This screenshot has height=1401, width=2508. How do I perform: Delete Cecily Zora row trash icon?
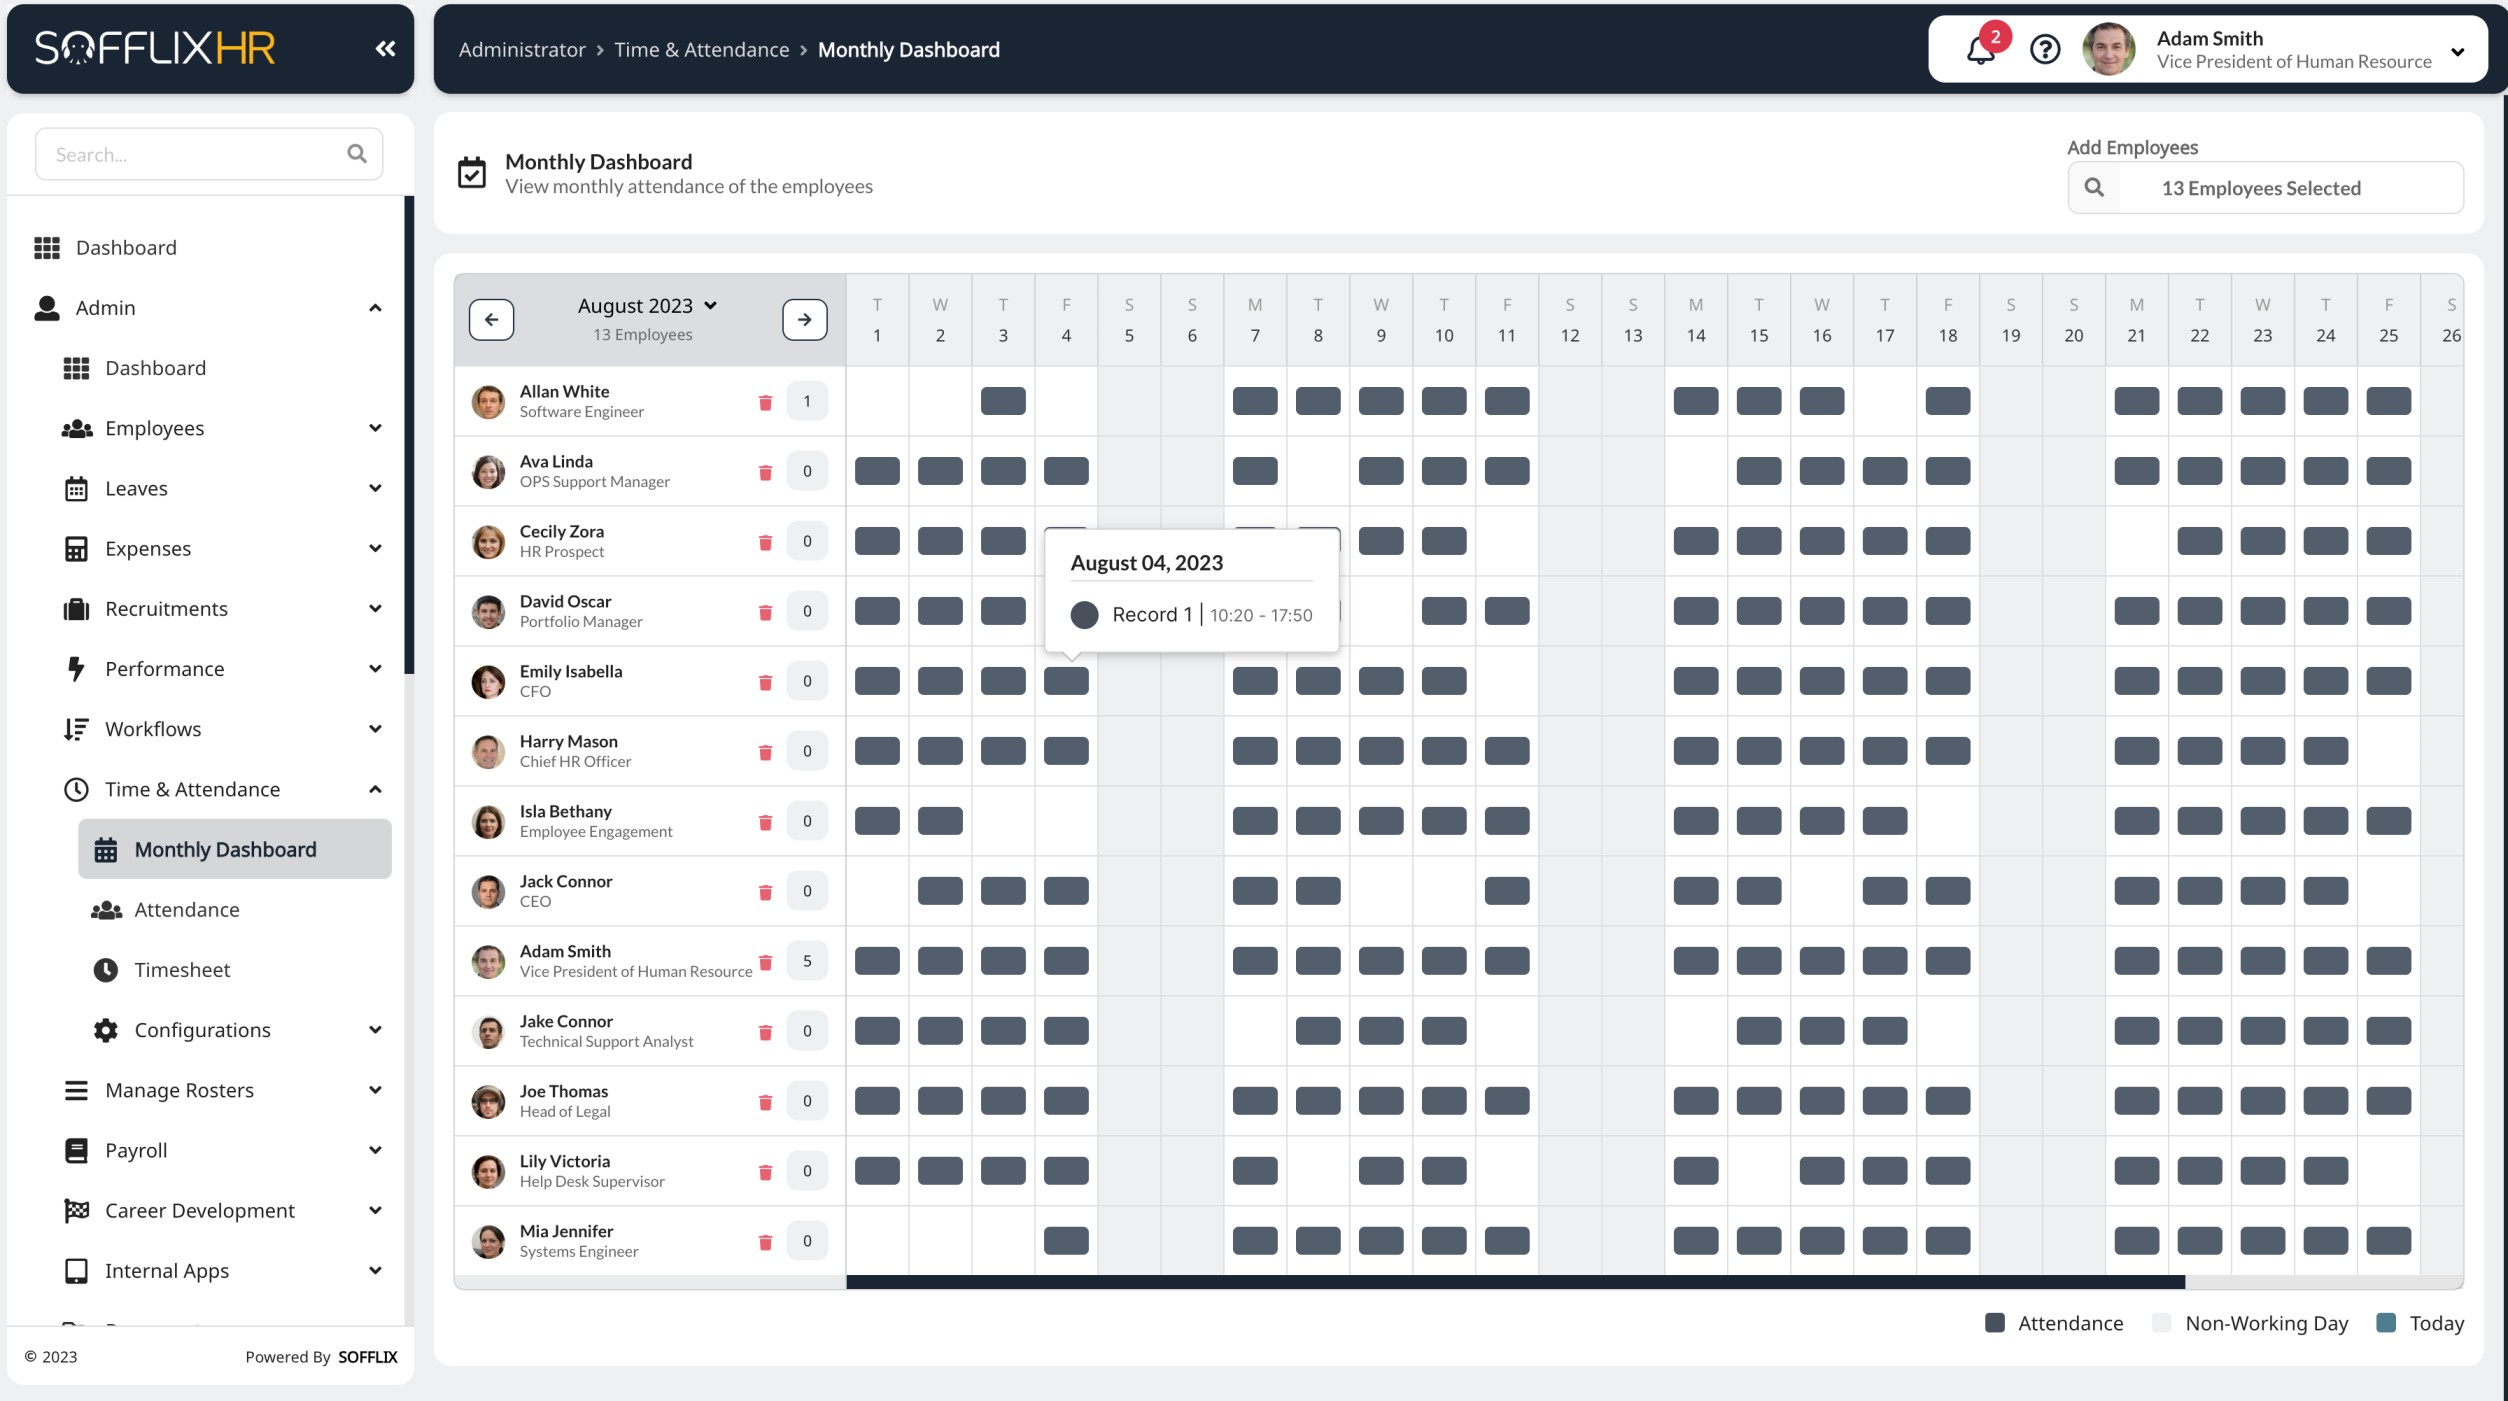coord(765,542)
